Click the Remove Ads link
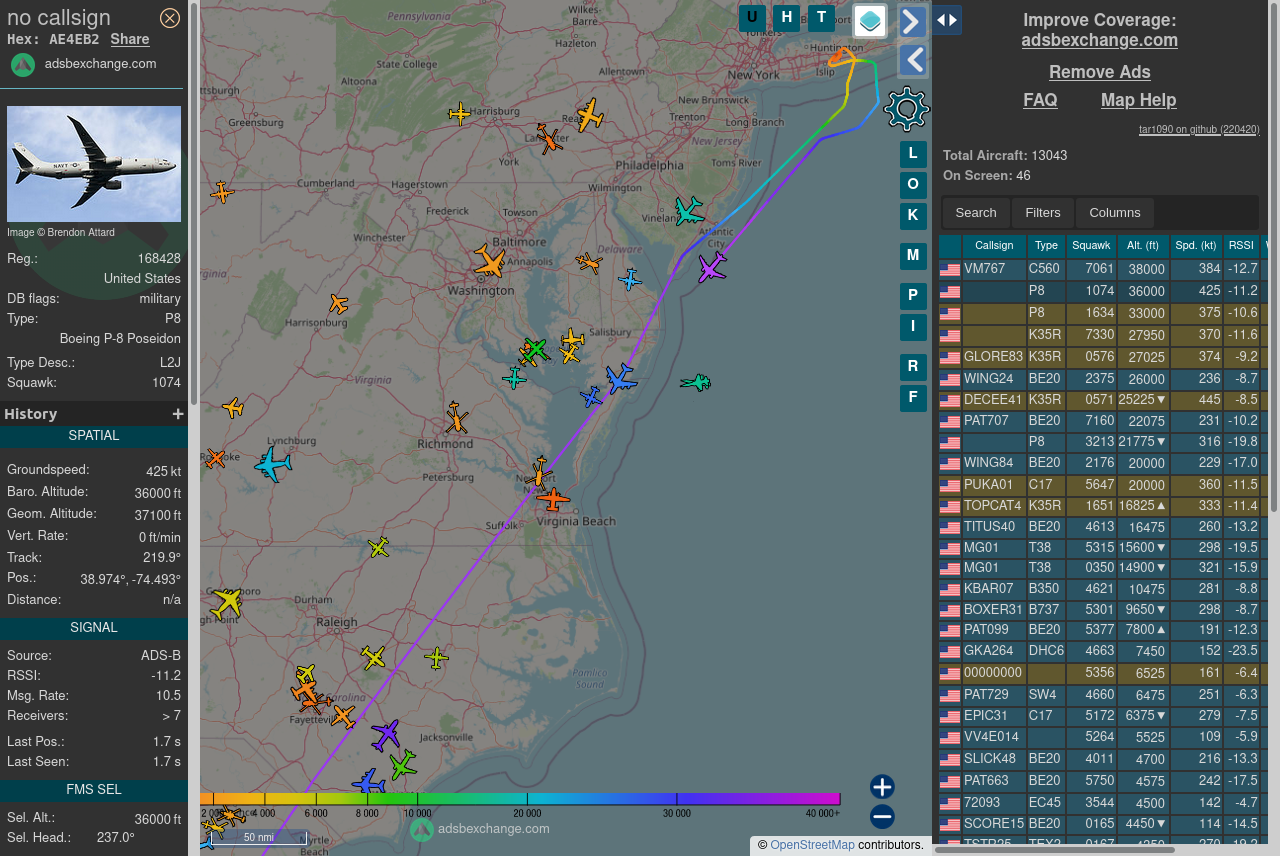This screenshot has width=1280, height=856. [x=1099, y=72]
